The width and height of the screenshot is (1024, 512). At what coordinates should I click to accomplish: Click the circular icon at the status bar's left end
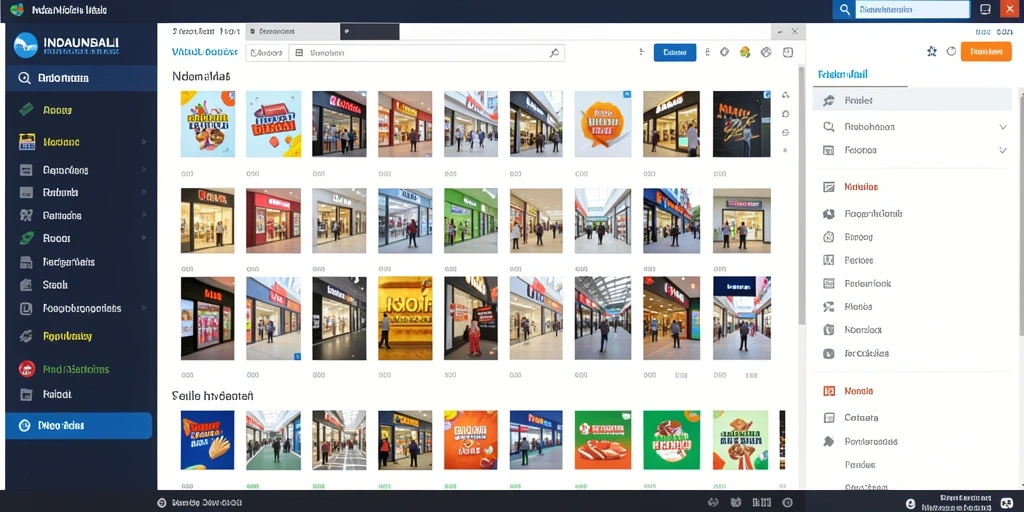pos(162,503)
